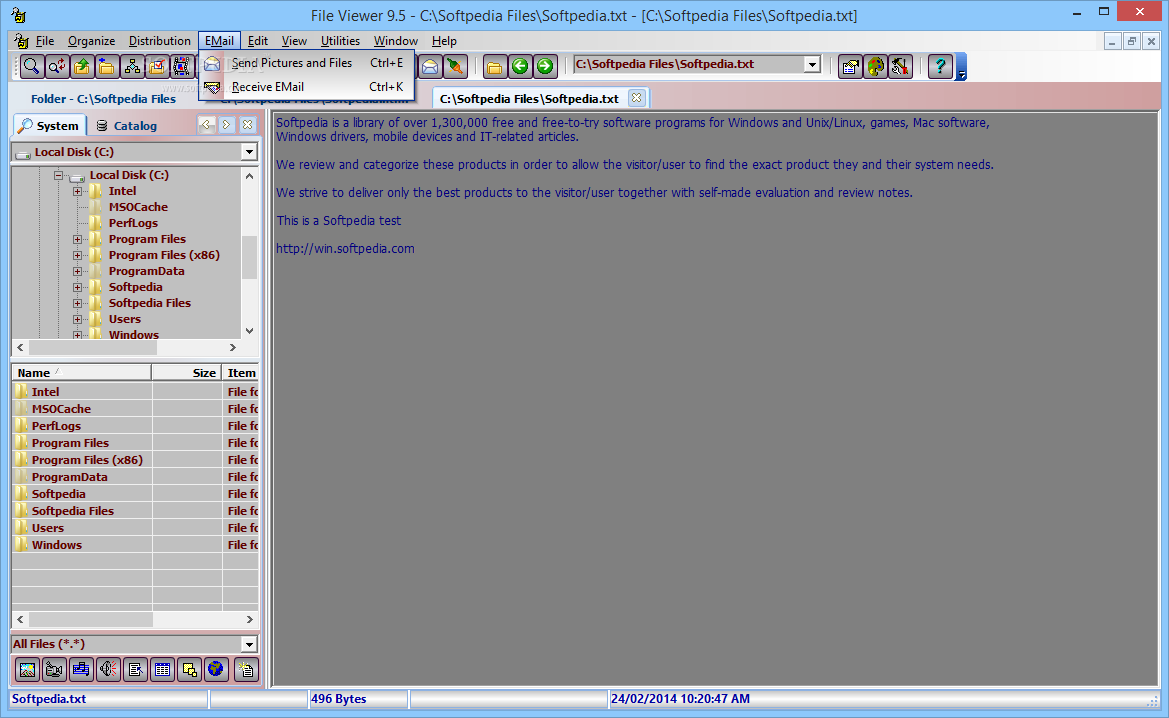1169x718 pixels.
Task: Click the text document filter icon
Action: click(135, 670)
